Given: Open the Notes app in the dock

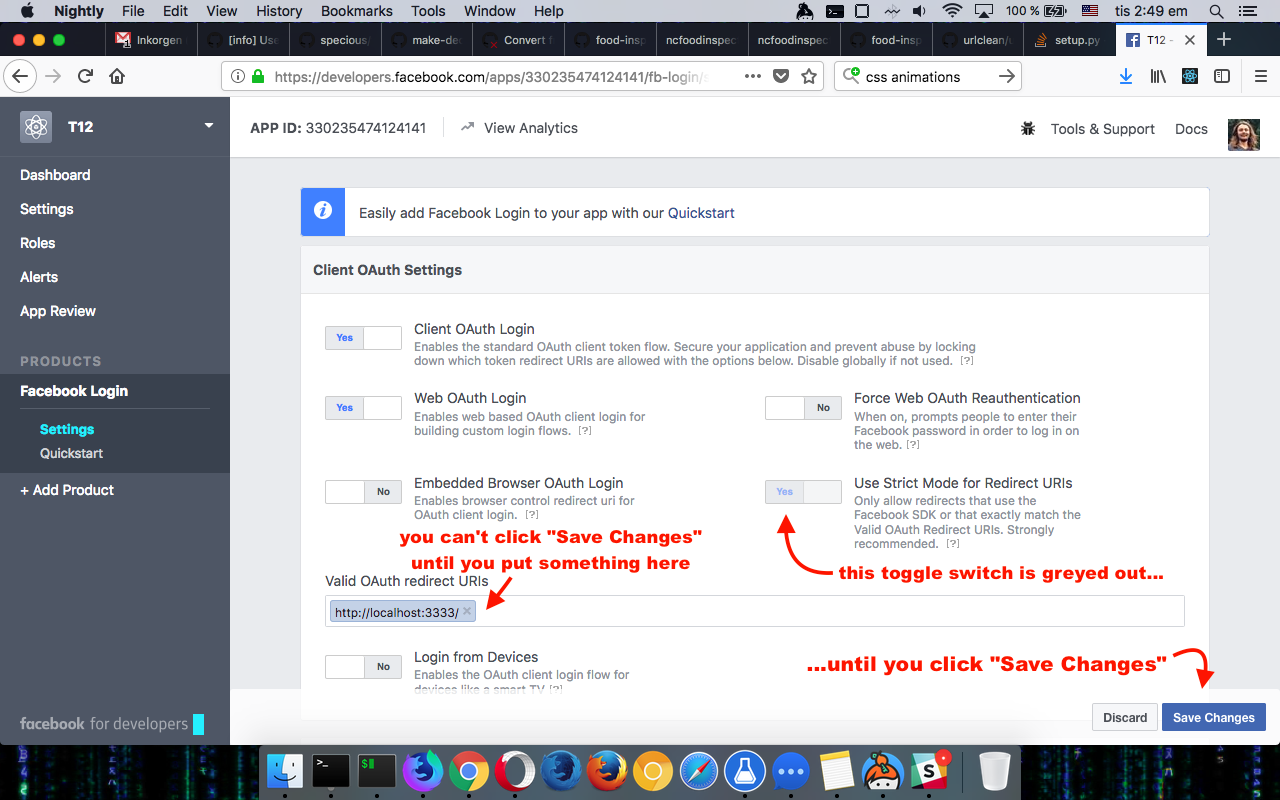Looking at the screenshot, I should point(836,771).
